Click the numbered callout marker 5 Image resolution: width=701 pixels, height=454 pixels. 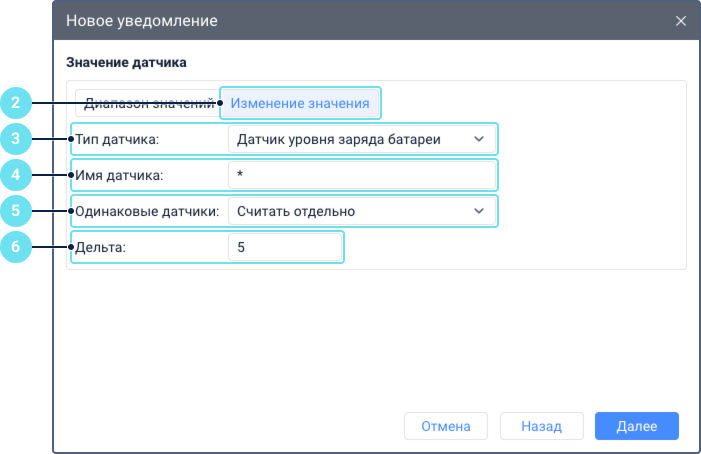pos(17,211)
